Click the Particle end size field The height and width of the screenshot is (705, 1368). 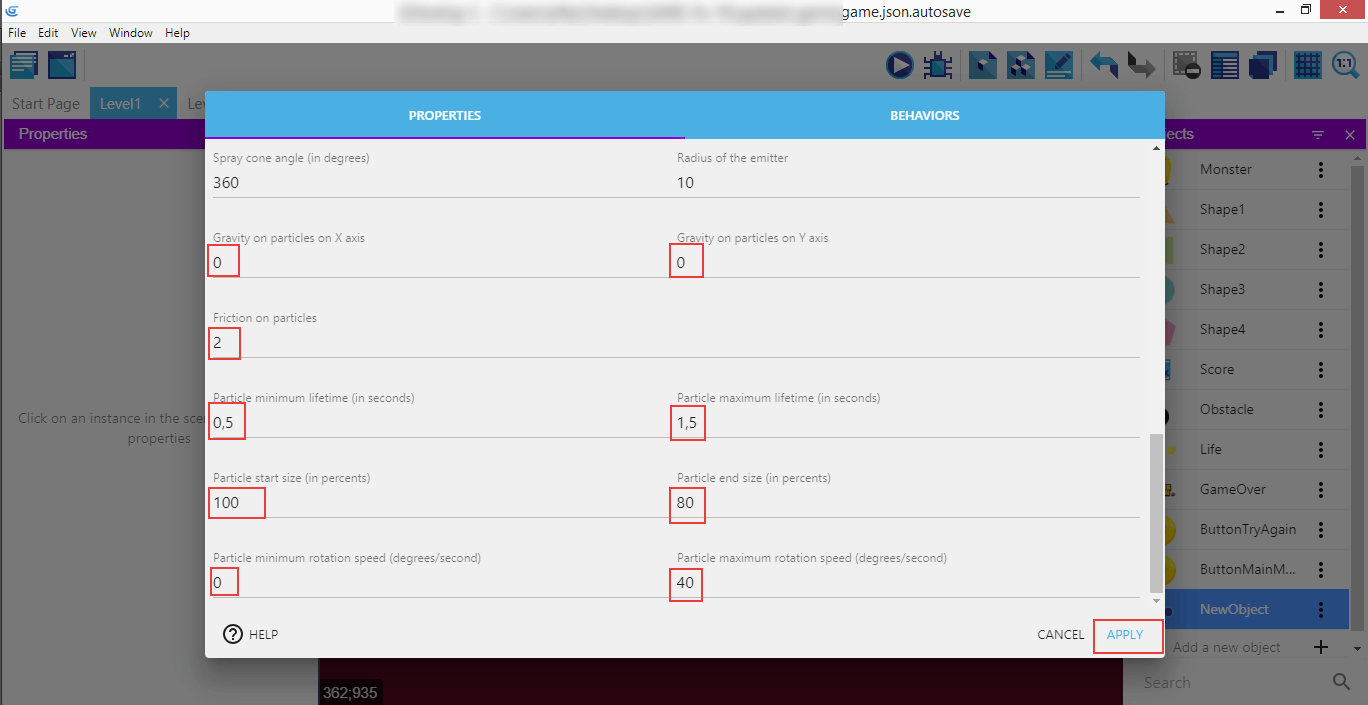tap(906, 503)
